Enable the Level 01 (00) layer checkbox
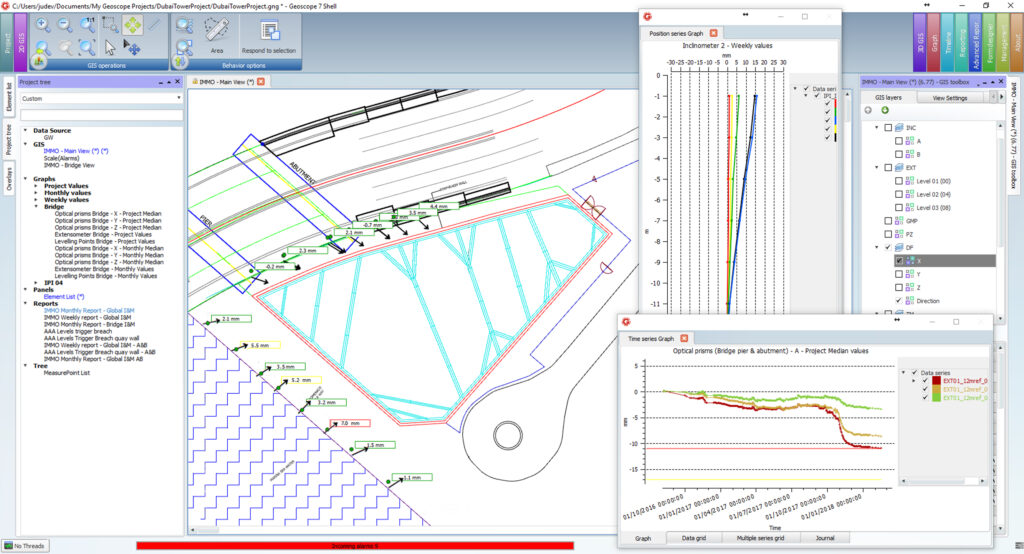 point(897,181)
